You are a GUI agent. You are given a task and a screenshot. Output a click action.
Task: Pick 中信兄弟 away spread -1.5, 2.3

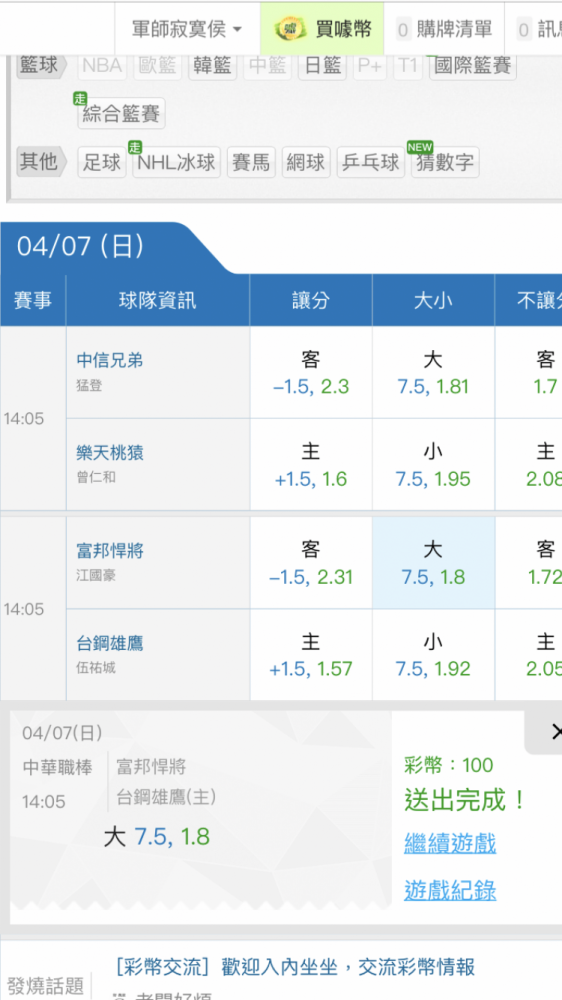pyautogui.click(x=311, y=372)
